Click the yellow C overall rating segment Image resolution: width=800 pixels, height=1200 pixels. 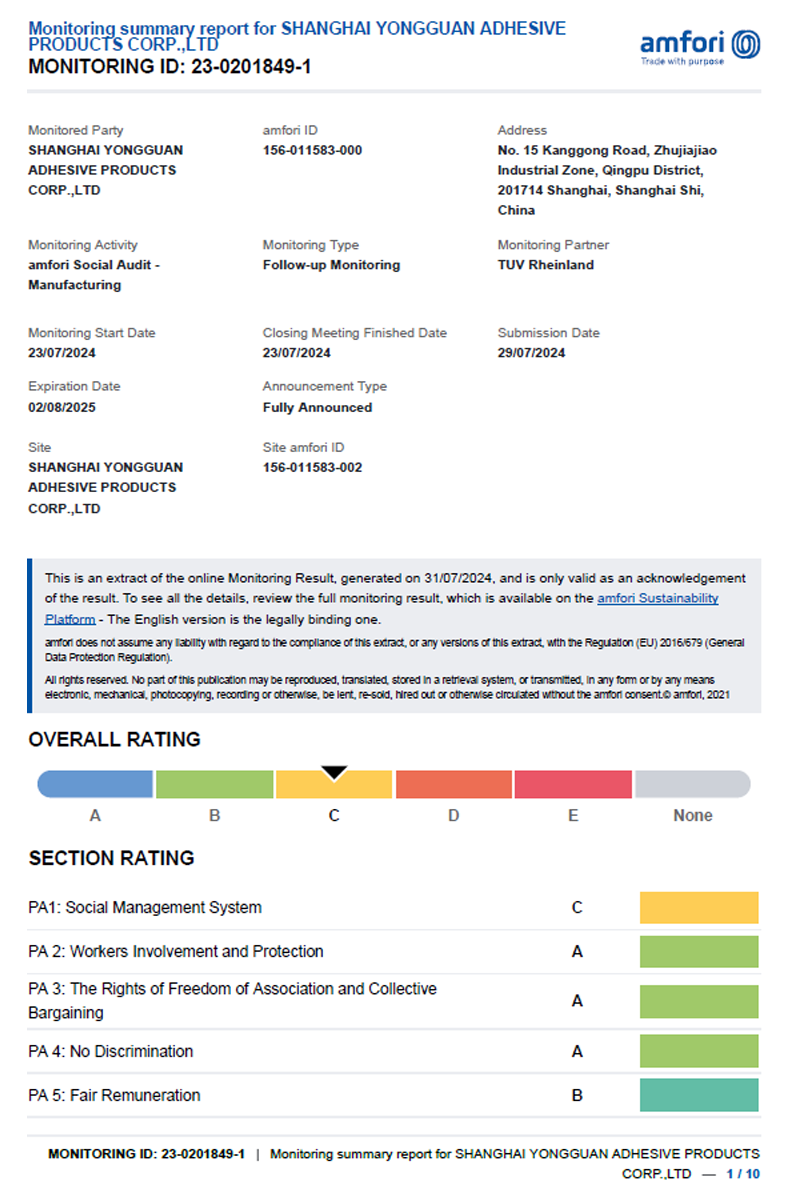[334, 786]
